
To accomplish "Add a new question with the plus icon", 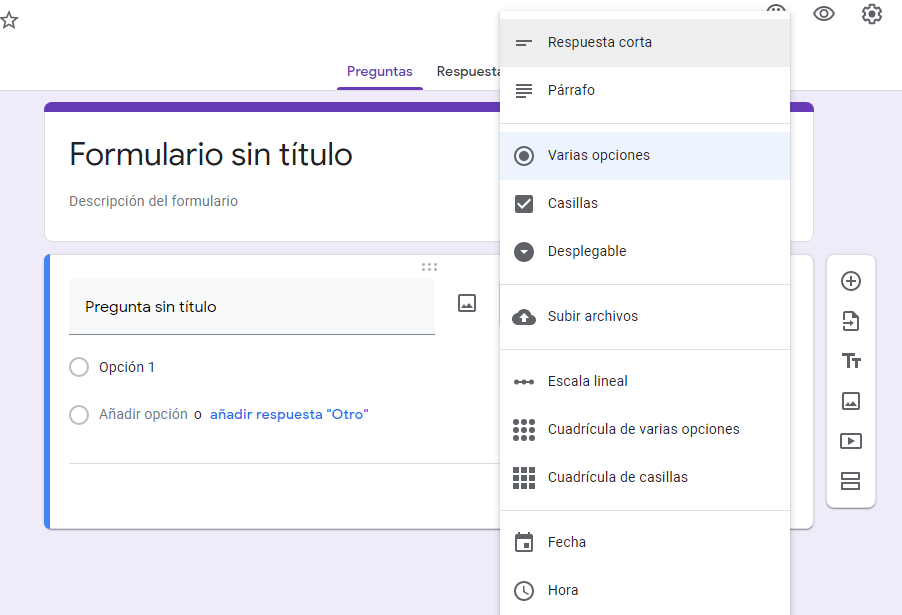I will 850,281.
